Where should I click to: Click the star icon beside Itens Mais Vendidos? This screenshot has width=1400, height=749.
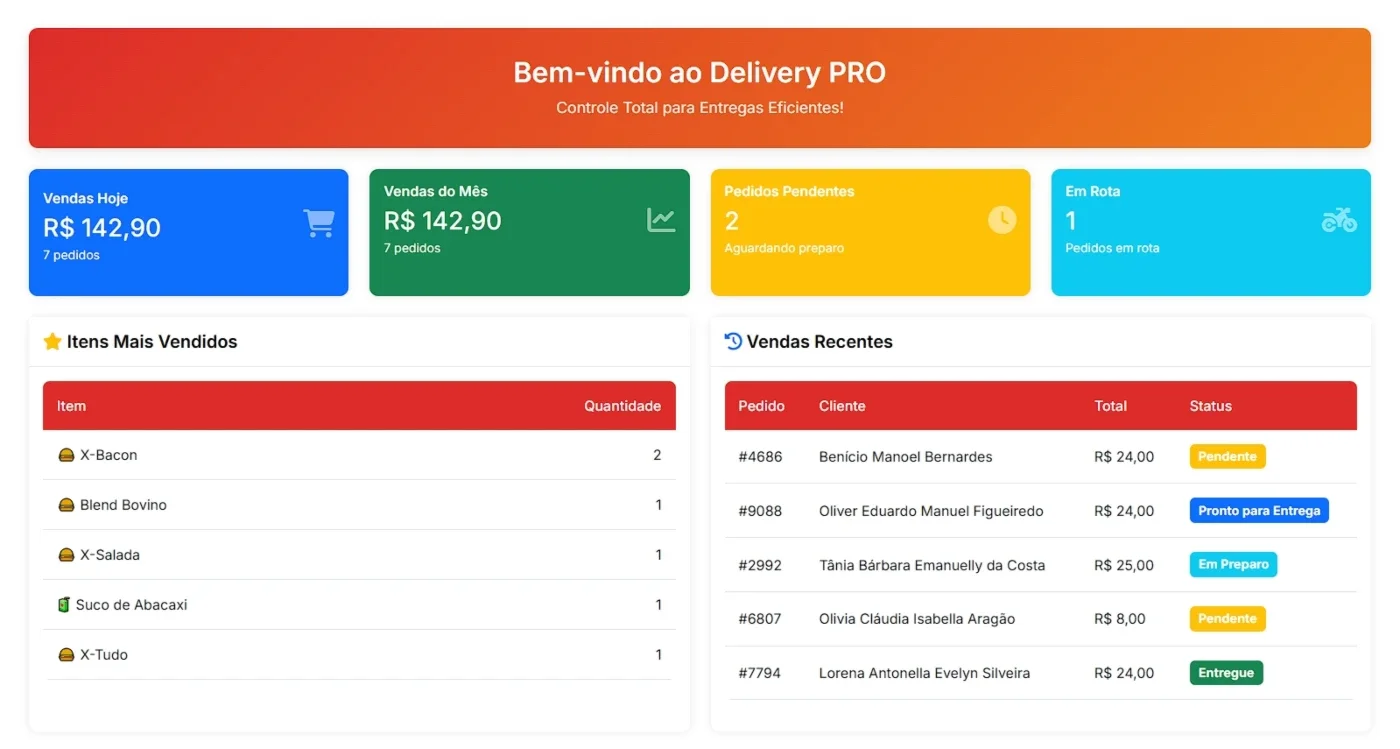[x=53, y=342]
